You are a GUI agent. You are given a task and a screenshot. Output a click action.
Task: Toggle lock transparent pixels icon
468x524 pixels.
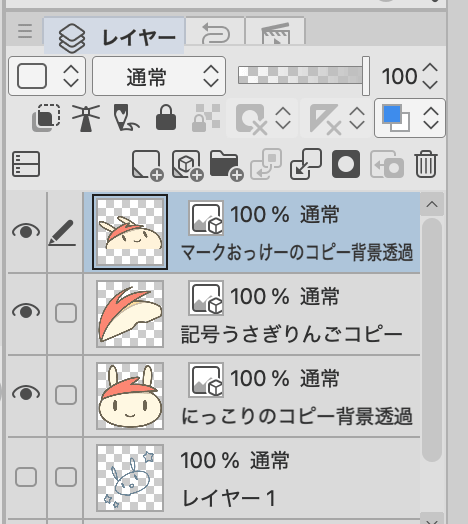point(206,118)
